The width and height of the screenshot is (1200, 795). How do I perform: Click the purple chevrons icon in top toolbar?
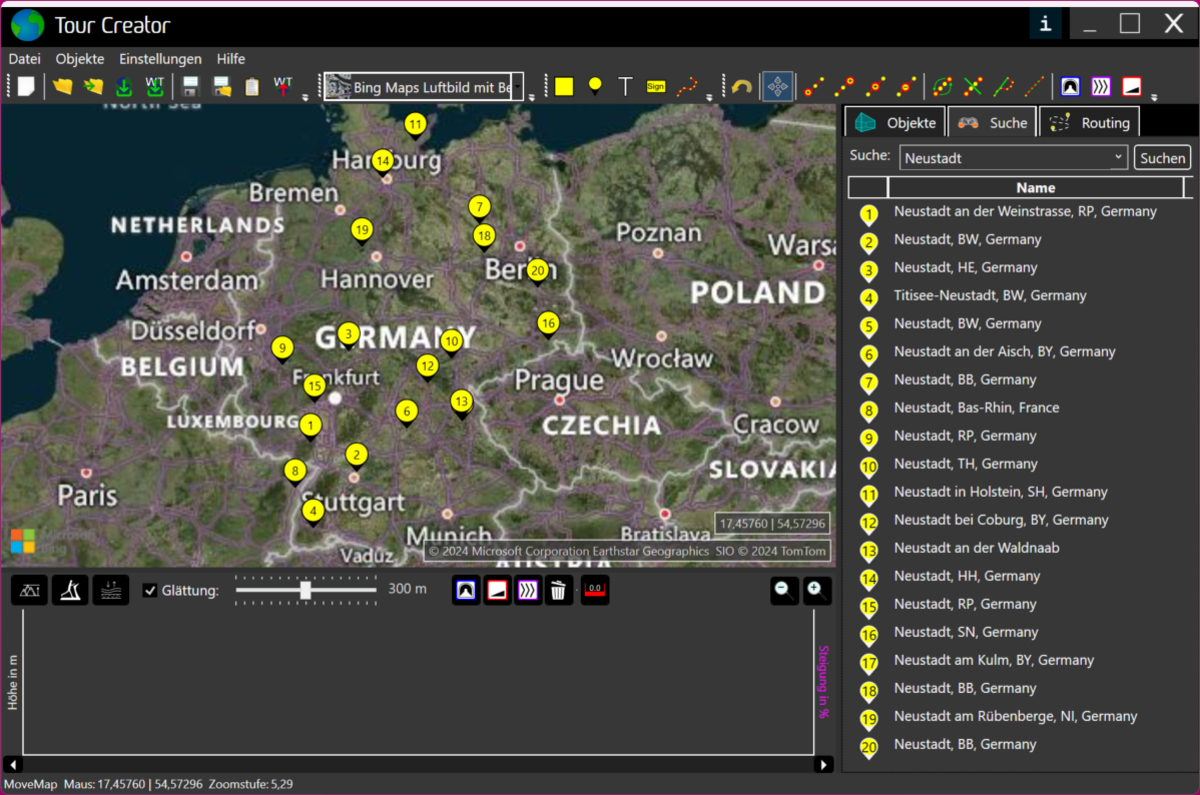point(1101,87)
